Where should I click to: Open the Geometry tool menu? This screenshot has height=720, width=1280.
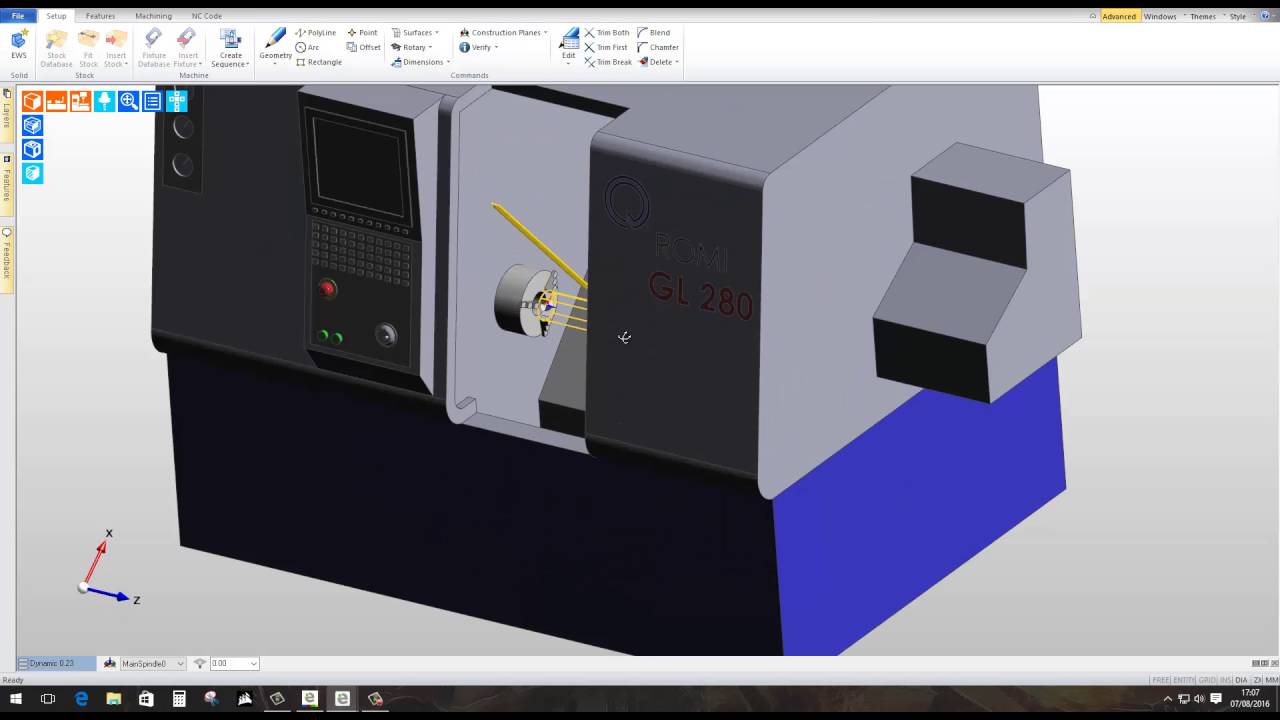(x=275, y=46)
